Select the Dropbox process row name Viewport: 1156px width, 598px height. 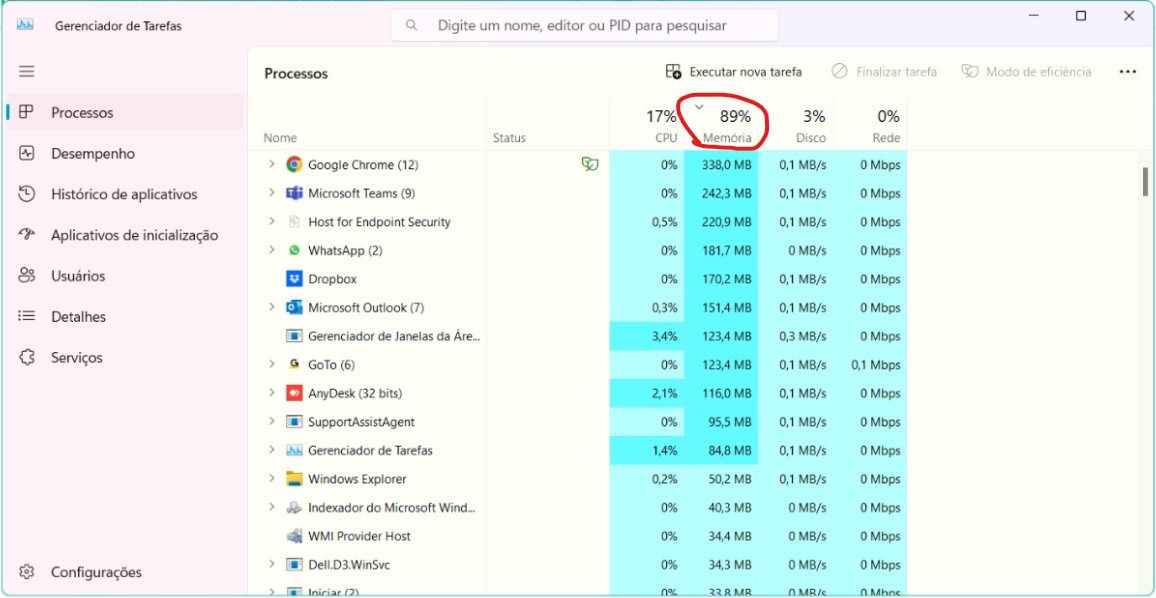point(332,279)
